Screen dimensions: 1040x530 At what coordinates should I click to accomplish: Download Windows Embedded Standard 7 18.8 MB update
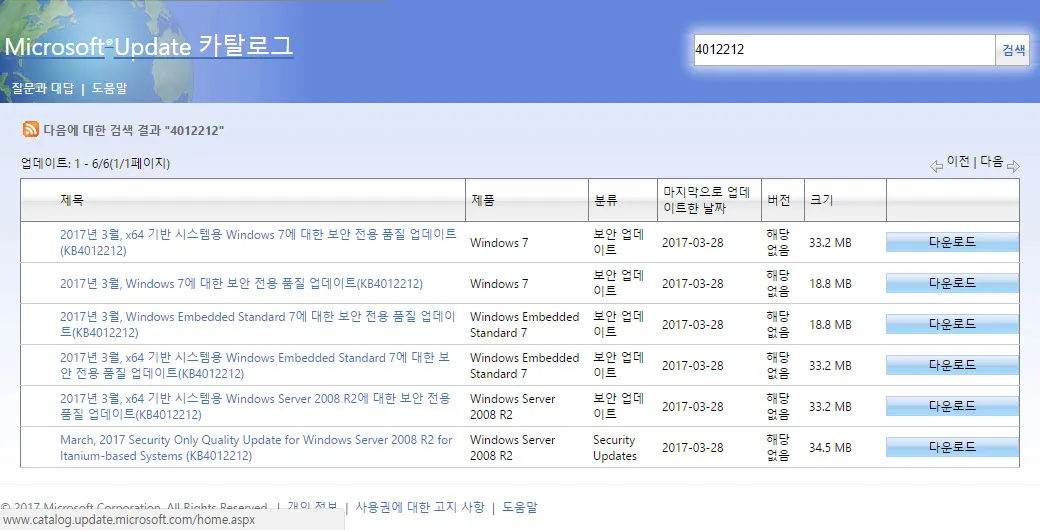952,324
